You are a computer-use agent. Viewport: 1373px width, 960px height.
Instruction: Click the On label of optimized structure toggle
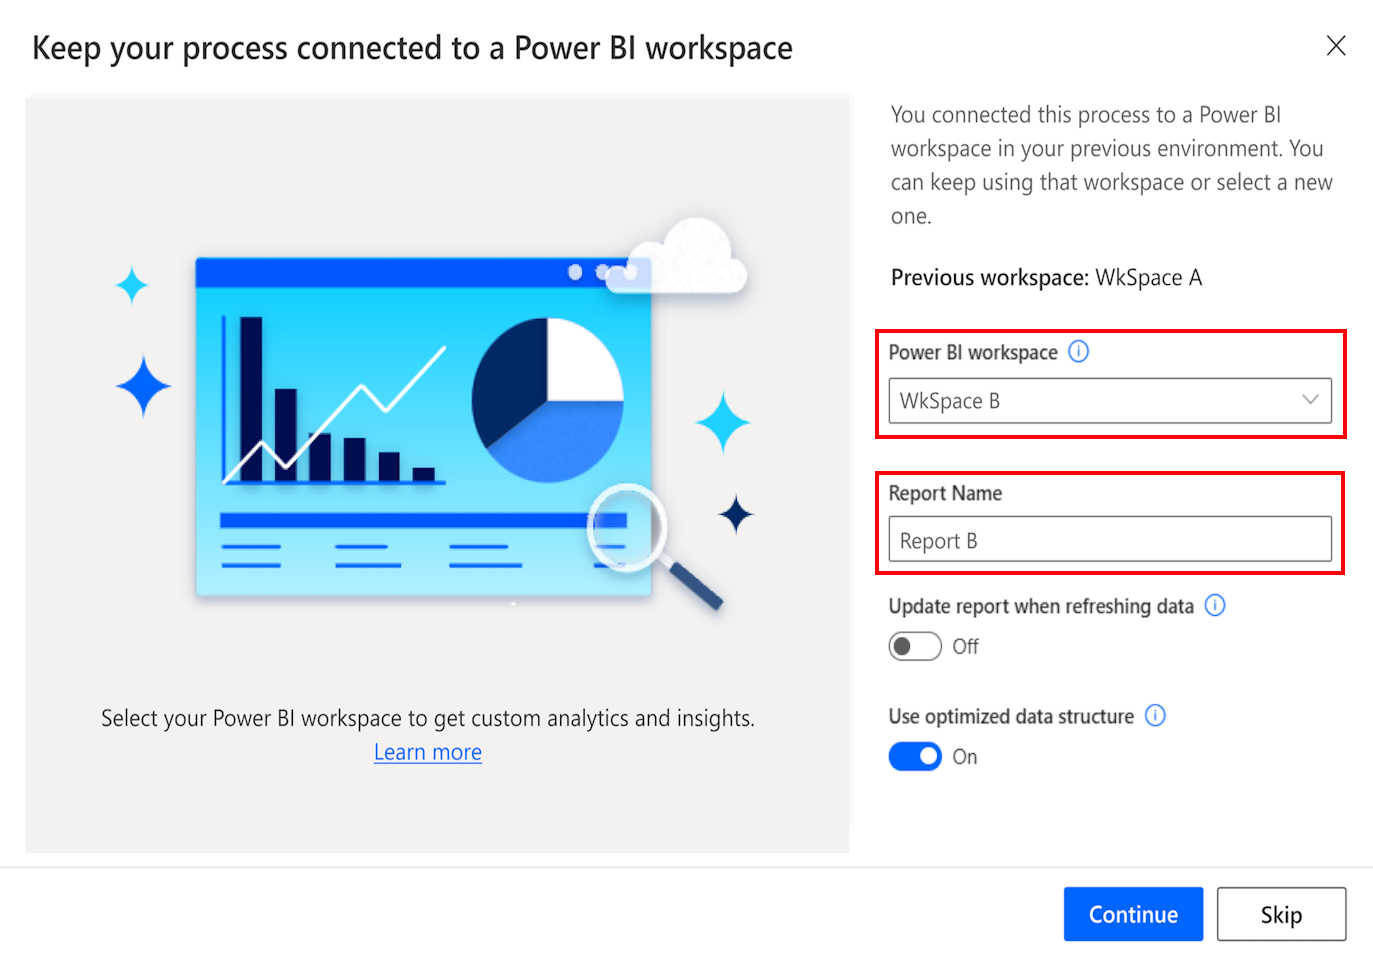(x=964, y=757)
